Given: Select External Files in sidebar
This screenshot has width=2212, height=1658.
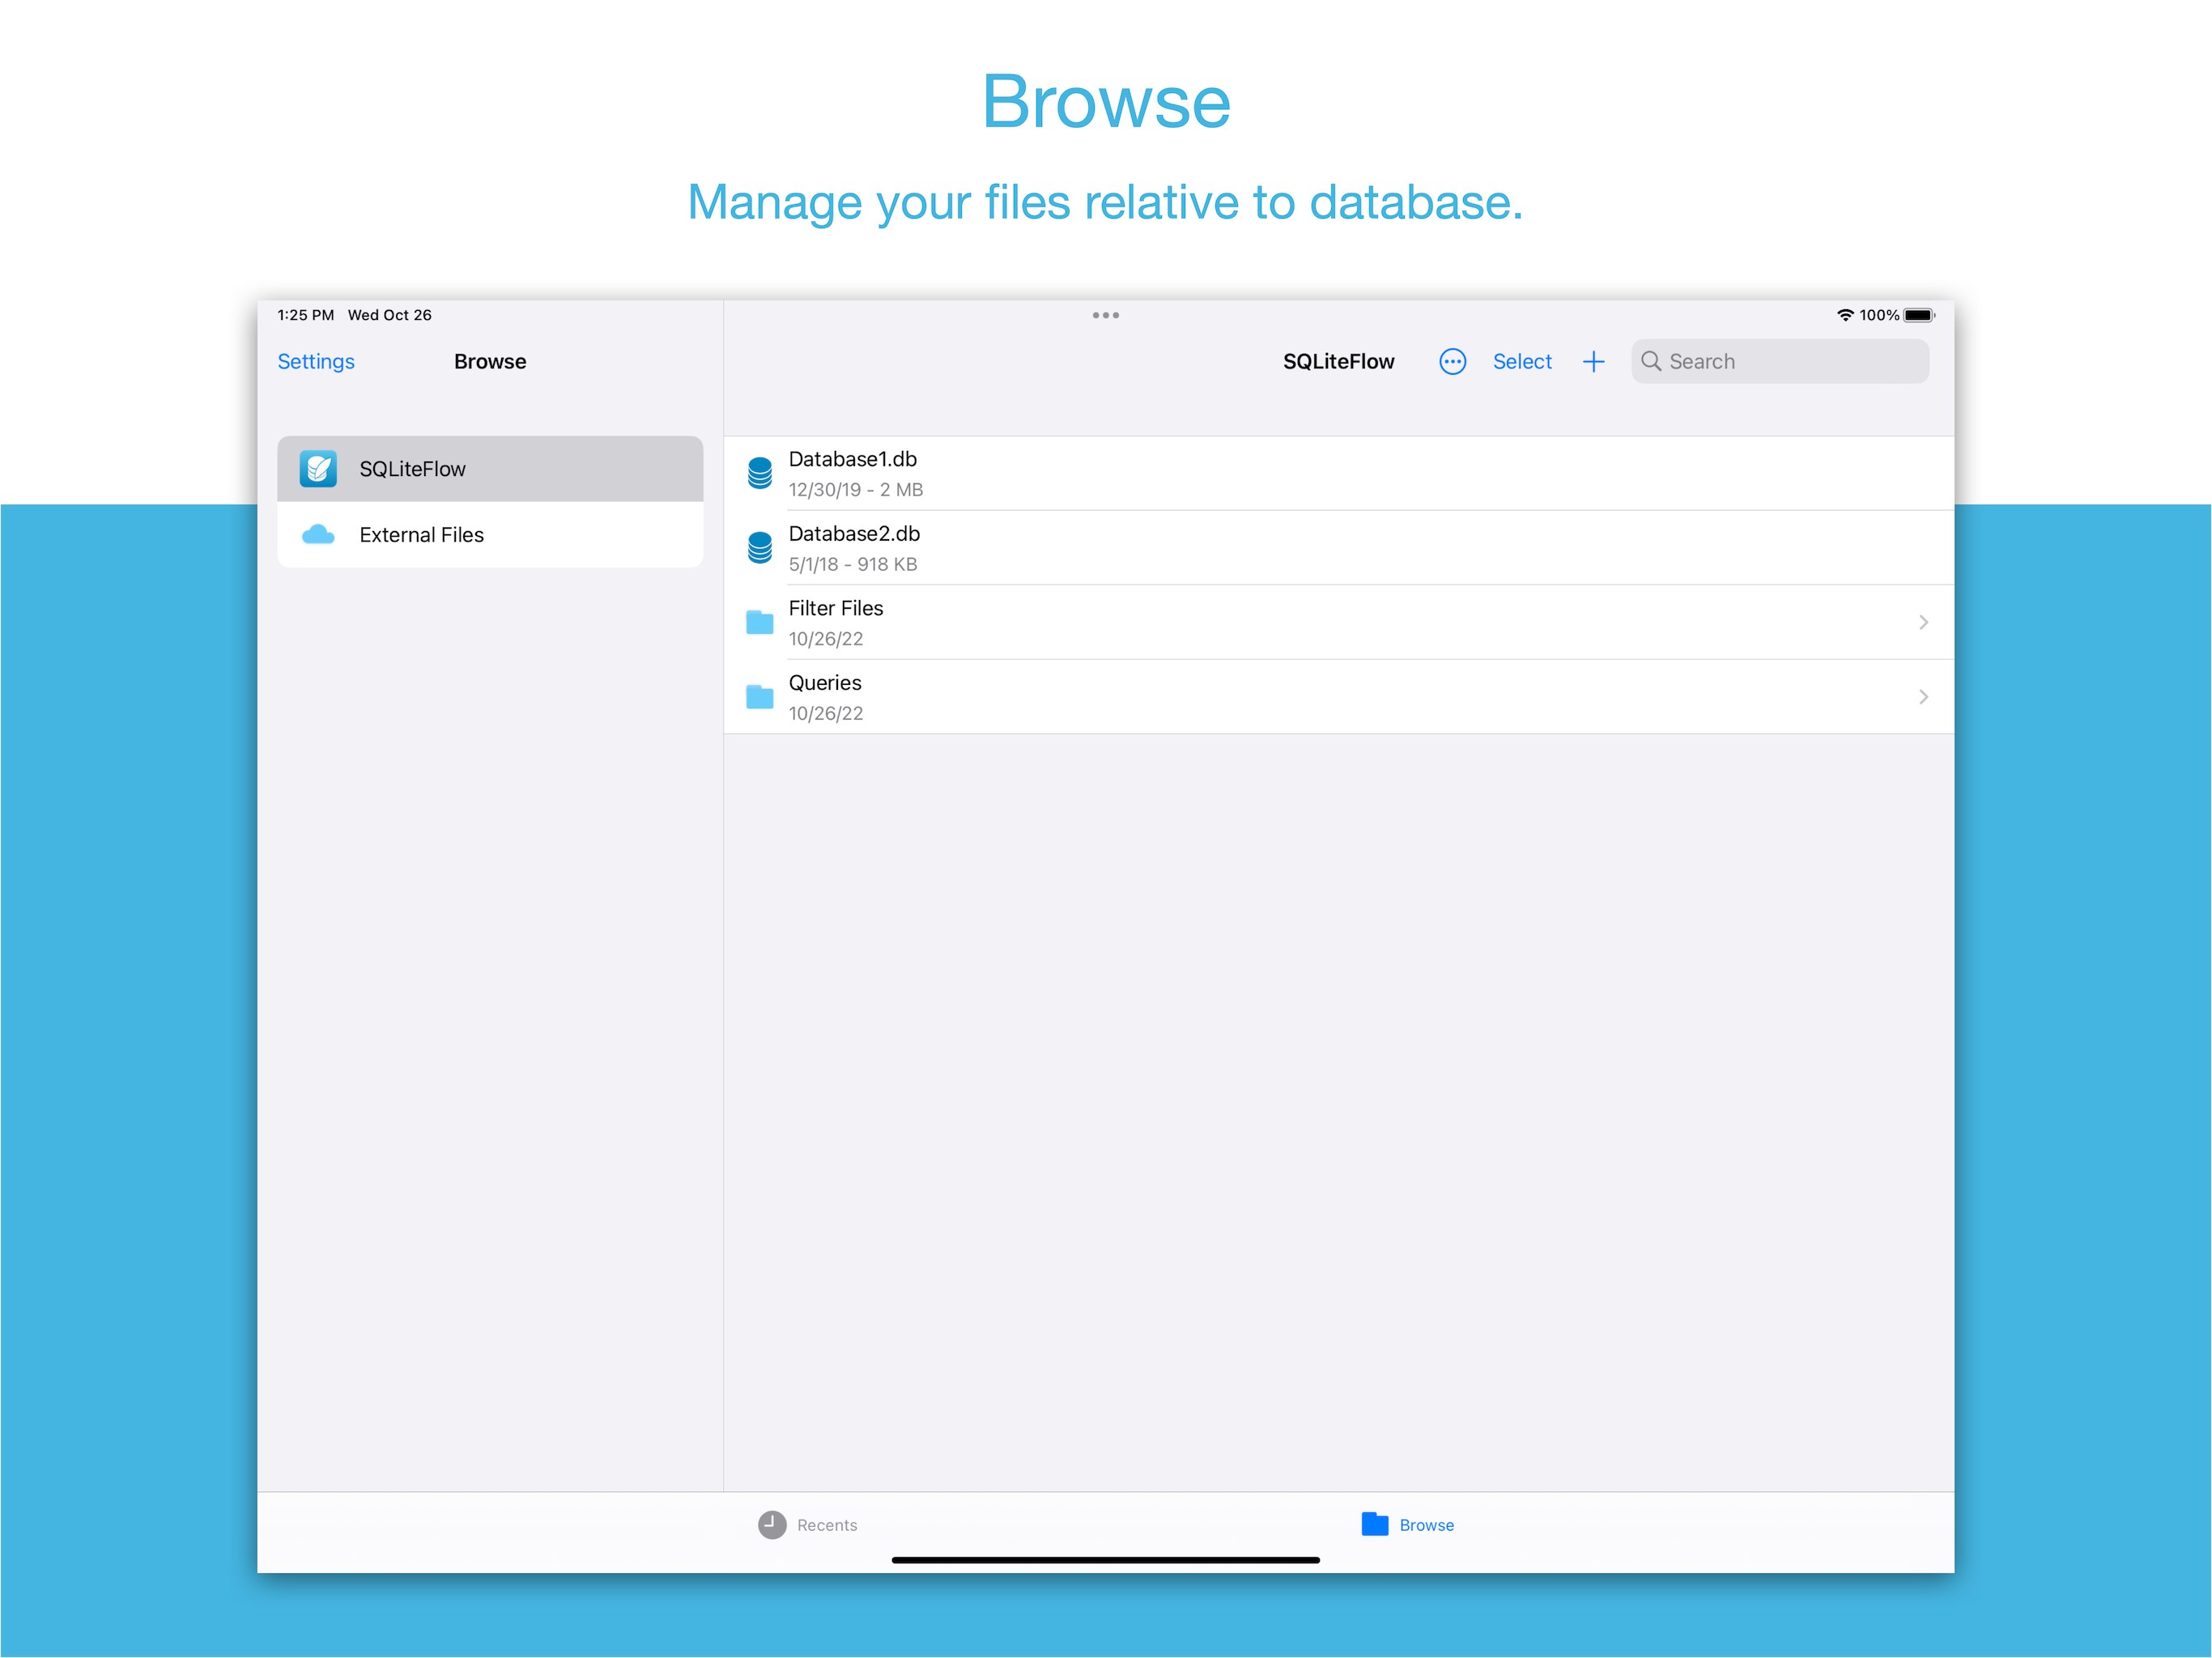Looking at the screenshot, I should click(x=421, y=534).
